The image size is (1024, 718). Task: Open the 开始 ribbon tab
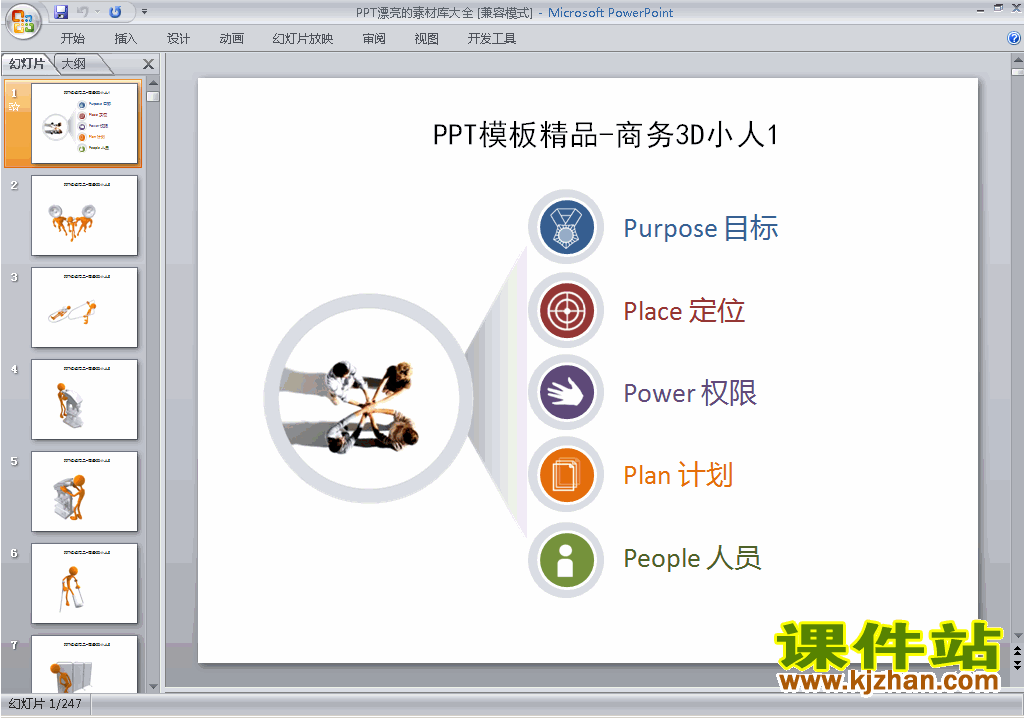(72, 39)
